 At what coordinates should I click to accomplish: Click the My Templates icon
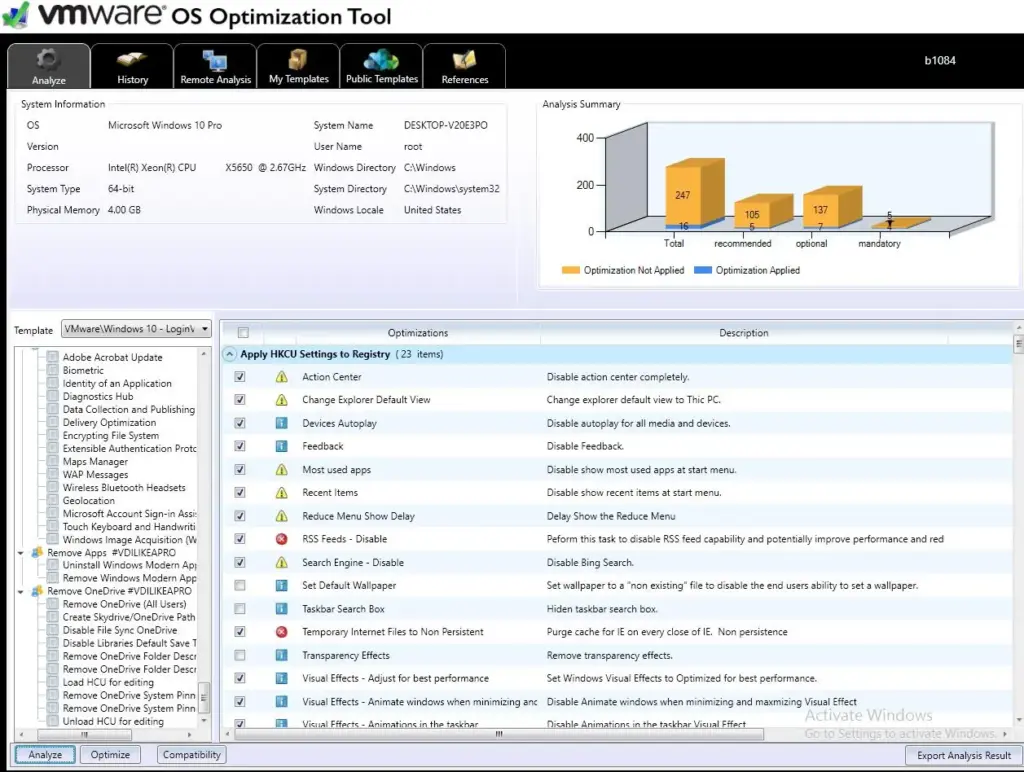(298, 59)
